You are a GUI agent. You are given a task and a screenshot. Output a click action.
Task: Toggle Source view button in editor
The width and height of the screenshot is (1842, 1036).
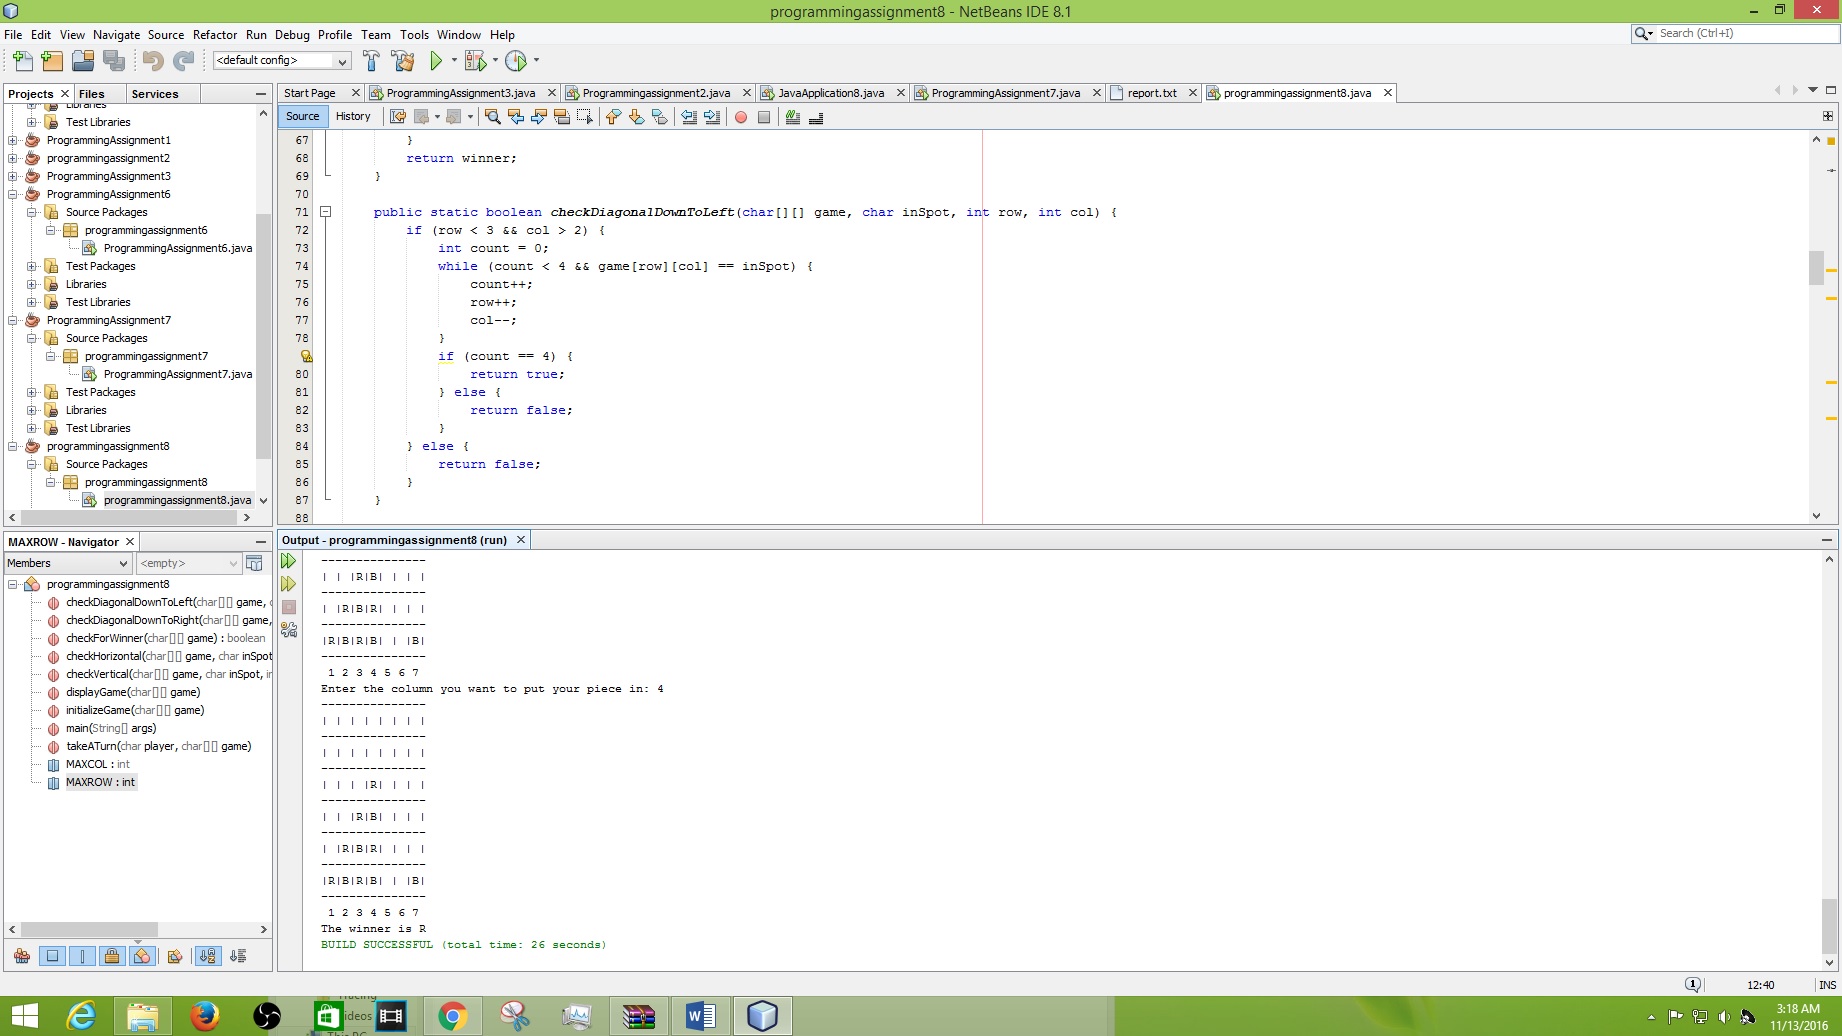[x=302, y=116]
